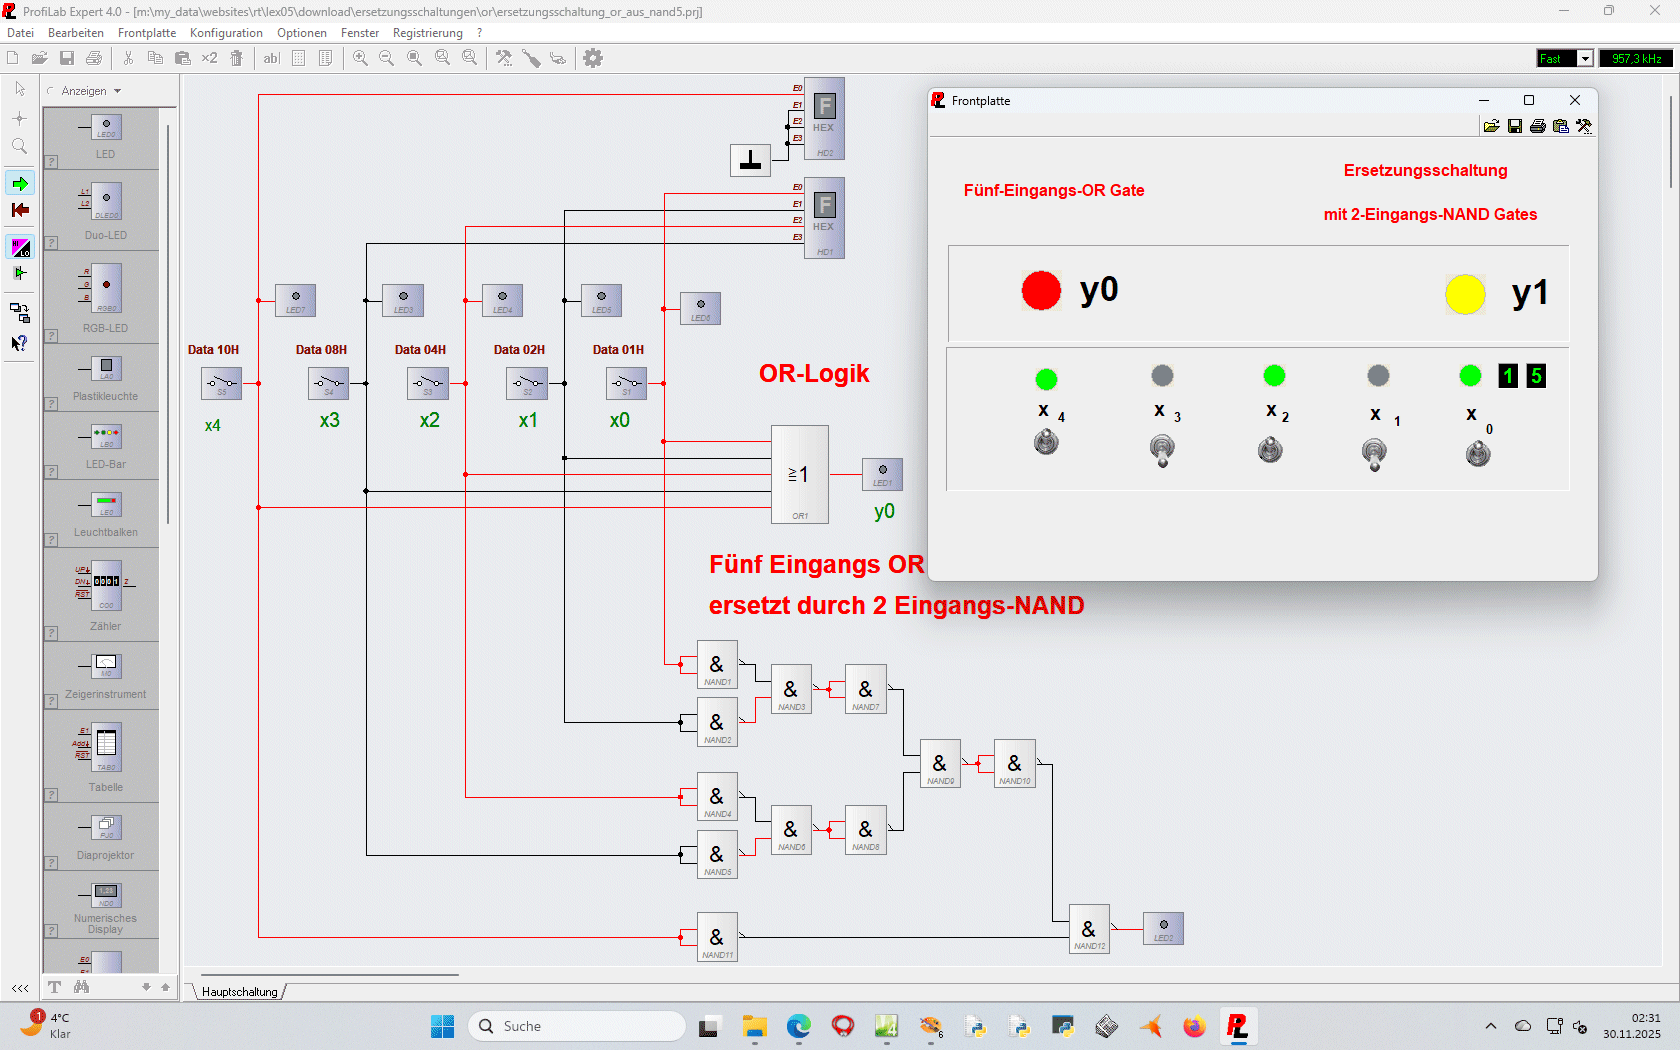Click the save icon in Frontplatte toolbar

1515,126
